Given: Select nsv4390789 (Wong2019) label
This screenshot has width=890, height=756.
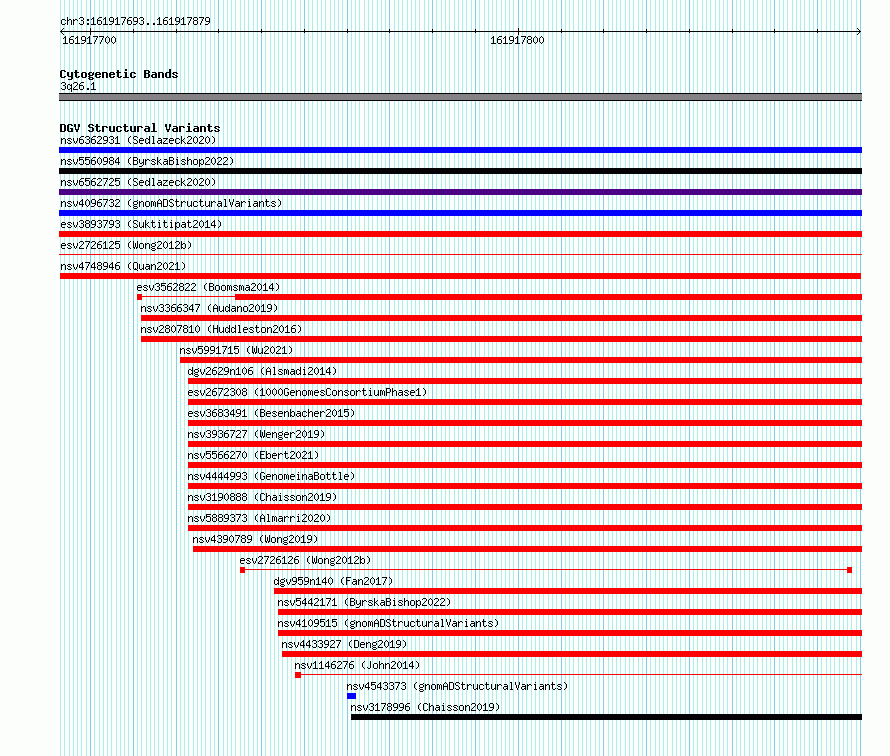Looking at the screenshot, I should pyautogui.click(x=255, y=539).
